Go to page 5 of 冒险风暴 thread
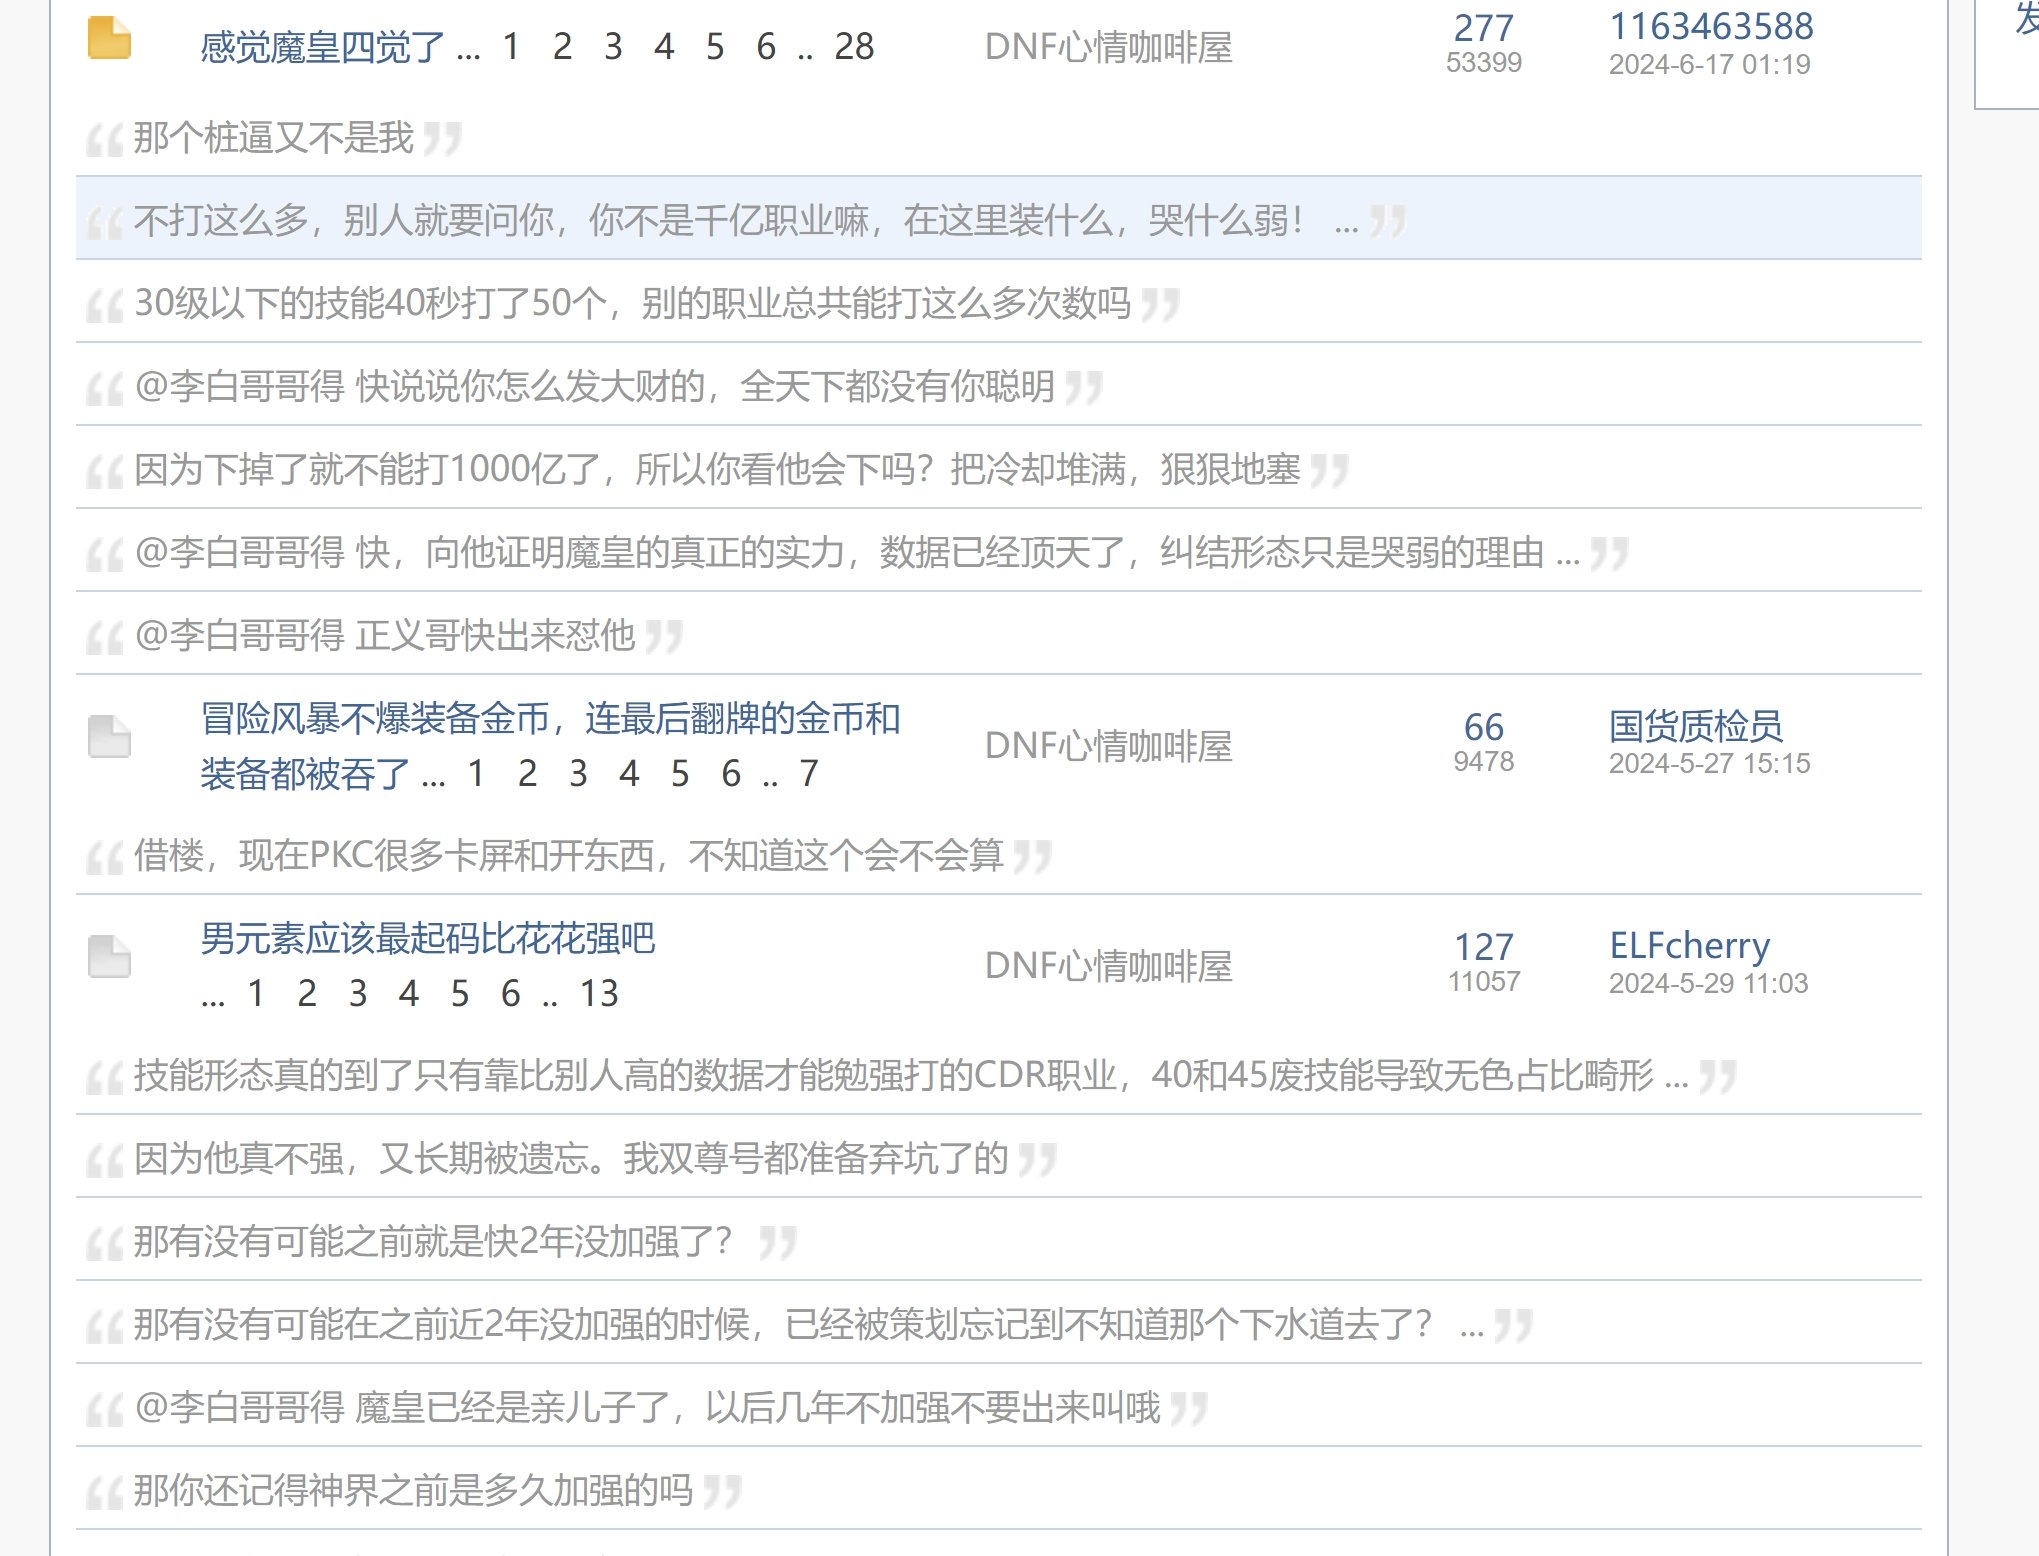The image size is (2039, 1556). point(680,773)
